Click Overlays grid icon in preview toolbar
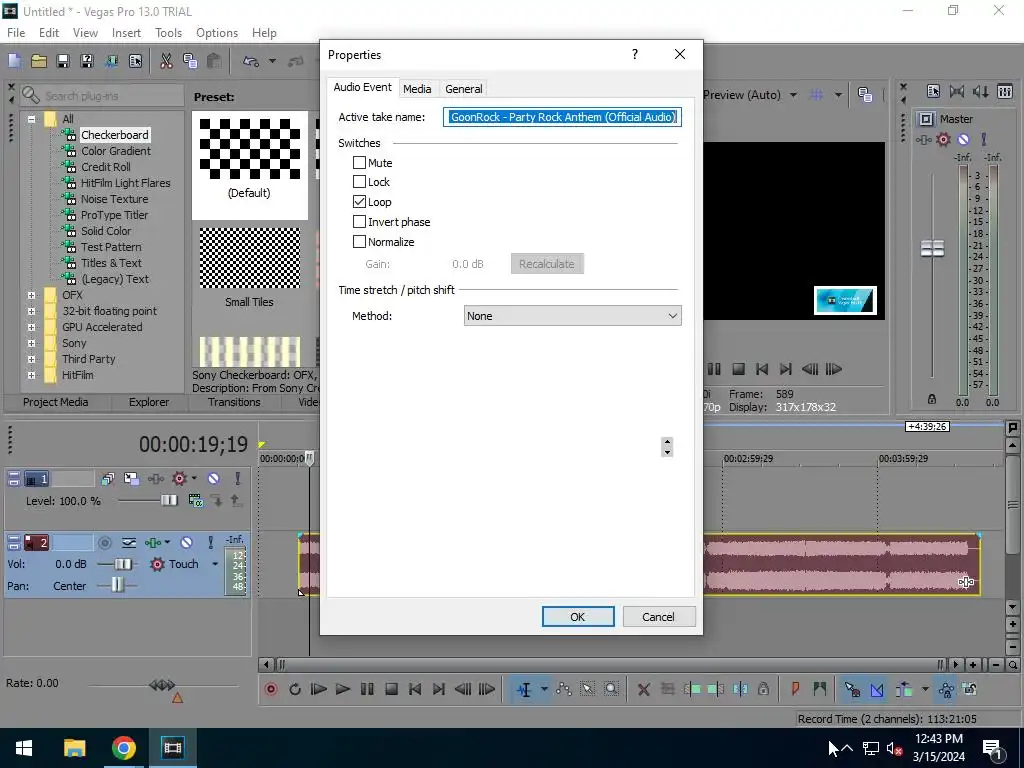This screenshot has height=768, width=1024. pyautogui.click(x=816, y=95)
